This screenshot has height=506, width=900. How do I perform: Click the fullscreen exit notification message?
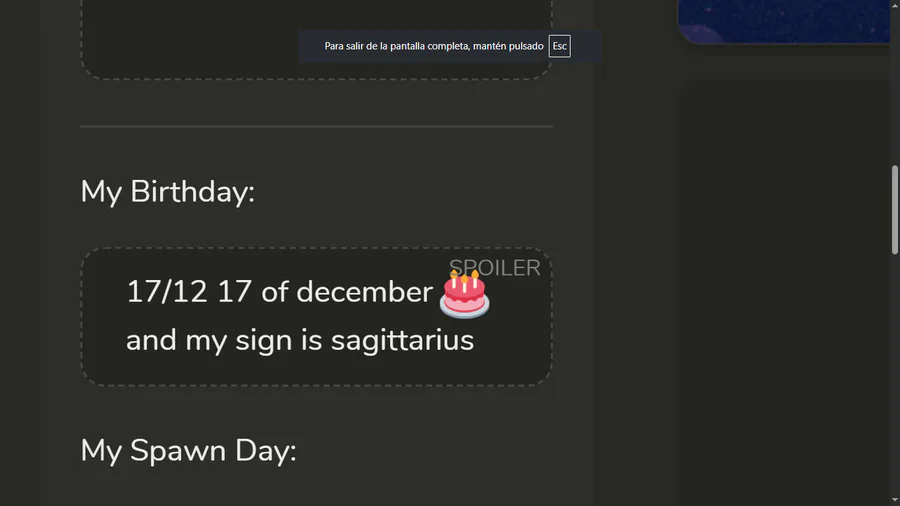433,46
